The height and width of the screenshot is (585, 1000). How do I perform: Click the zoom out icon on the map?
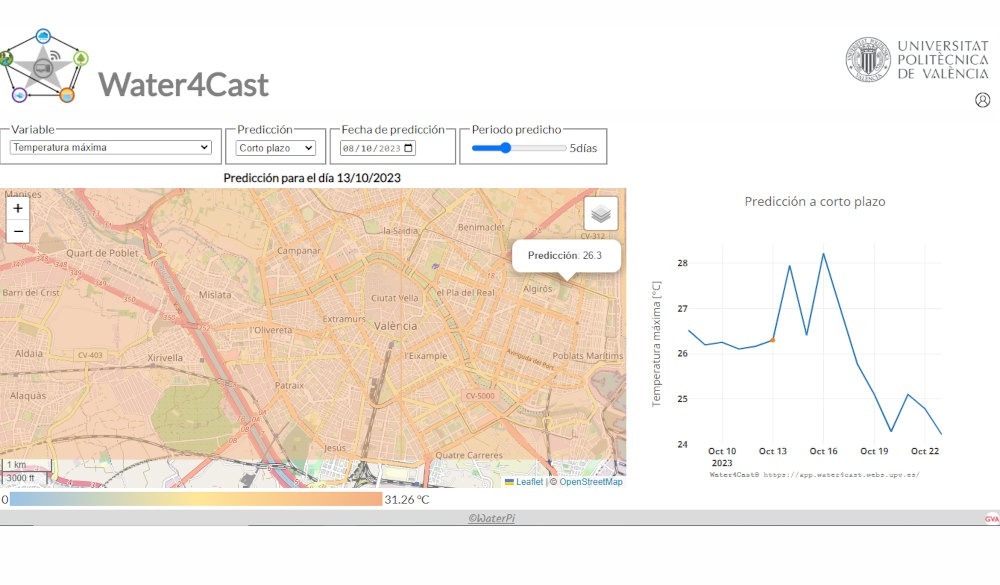pos(17,231)
